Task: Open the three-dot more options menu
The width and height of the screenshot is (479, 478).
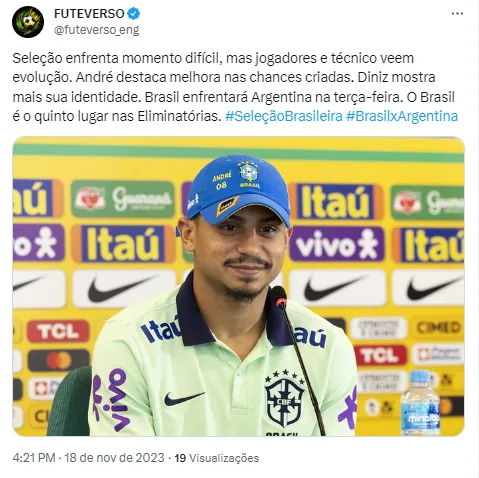Action: pos(457,14)
